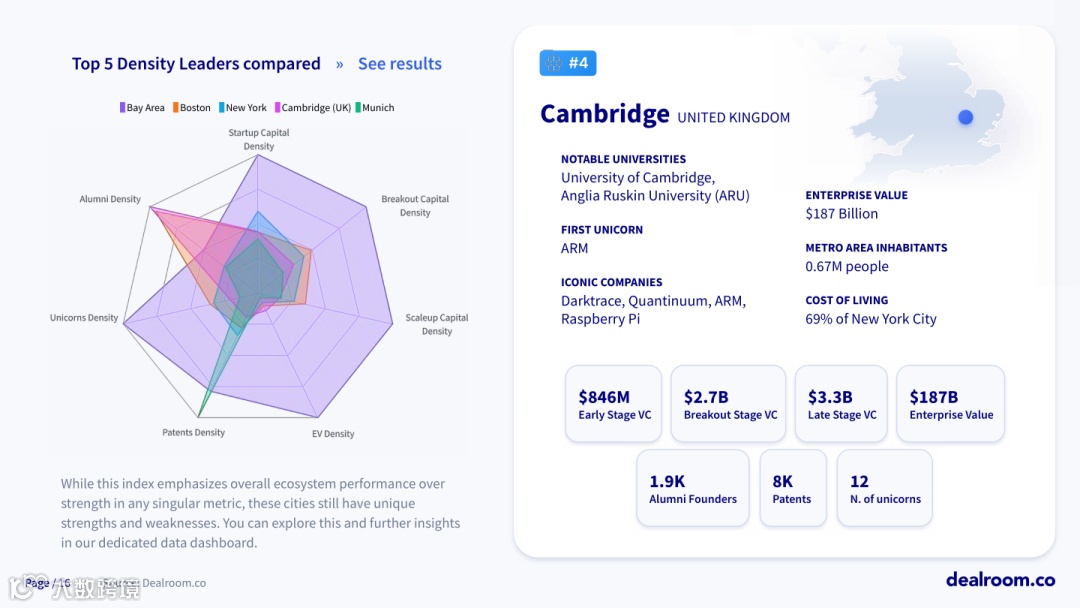The image size is (1080, 608).
Task: Click the Startup Capital Density axis label
Action: (x=258, y=139)
